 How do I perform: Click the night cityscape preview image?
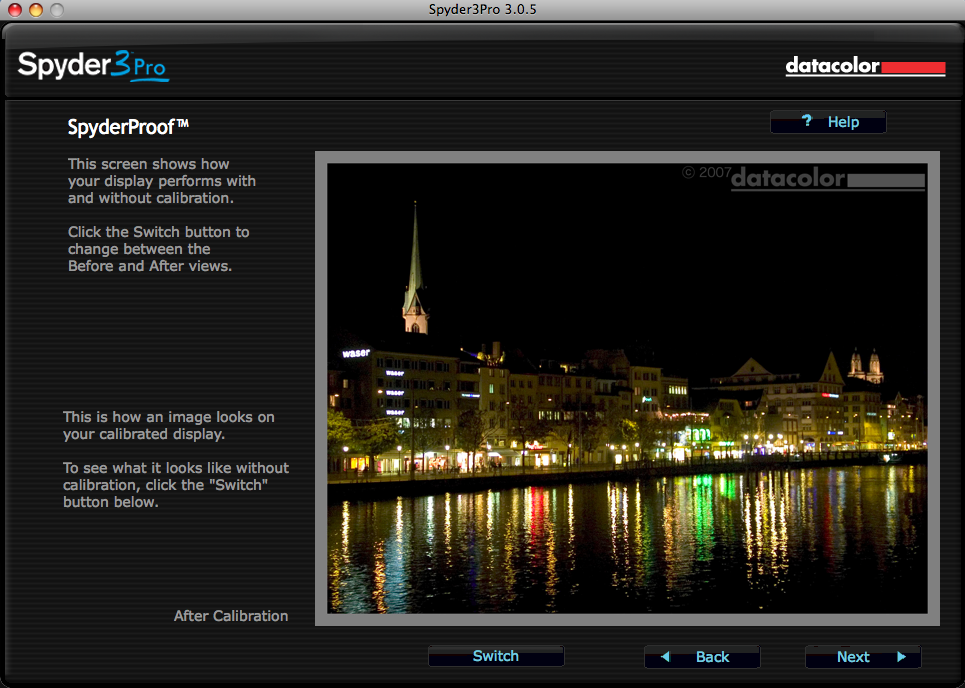pos(627,420)
